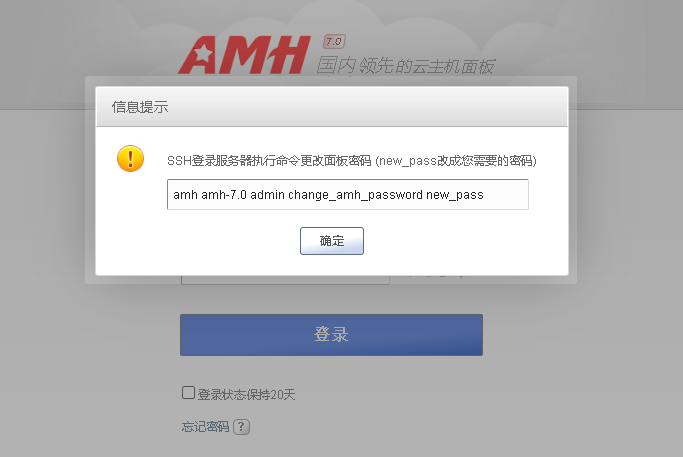Open the 忘记密码 forgot password link
Screen dimensions: 683x457
[x=205, y=427]
